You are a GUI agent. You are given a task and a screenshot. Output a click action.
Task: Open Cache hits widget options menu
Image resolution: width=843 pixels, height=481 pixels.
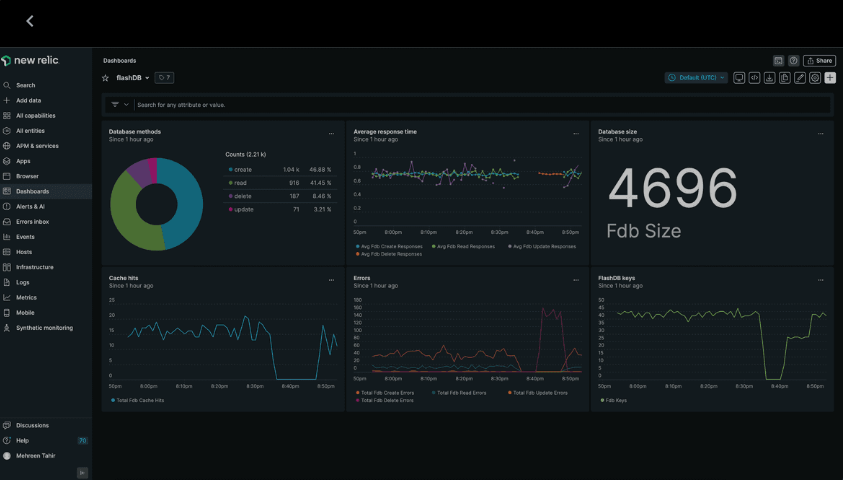coord(331,281)
